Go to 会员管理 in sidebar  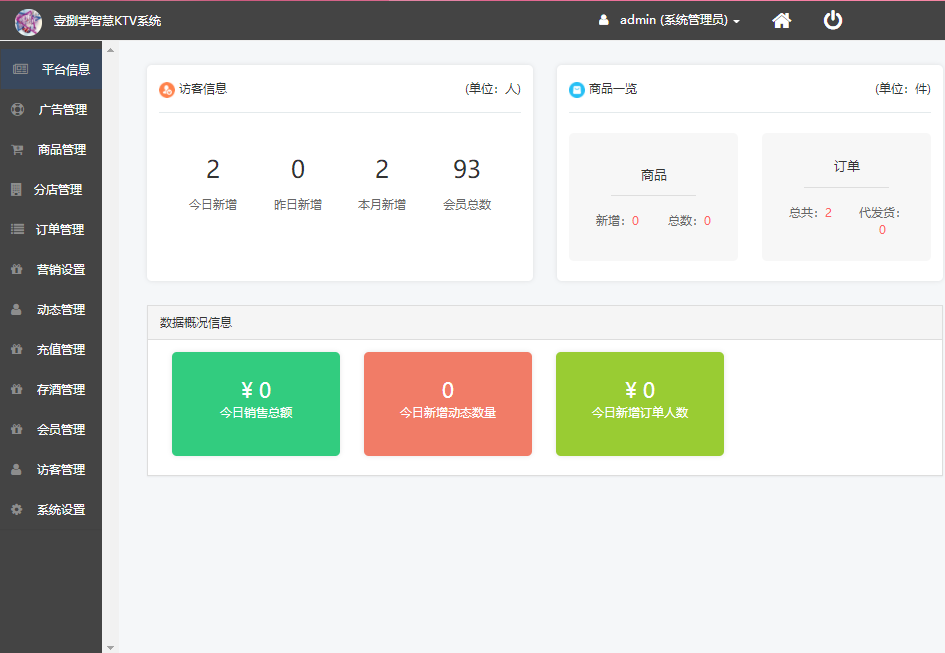point(51,429)
